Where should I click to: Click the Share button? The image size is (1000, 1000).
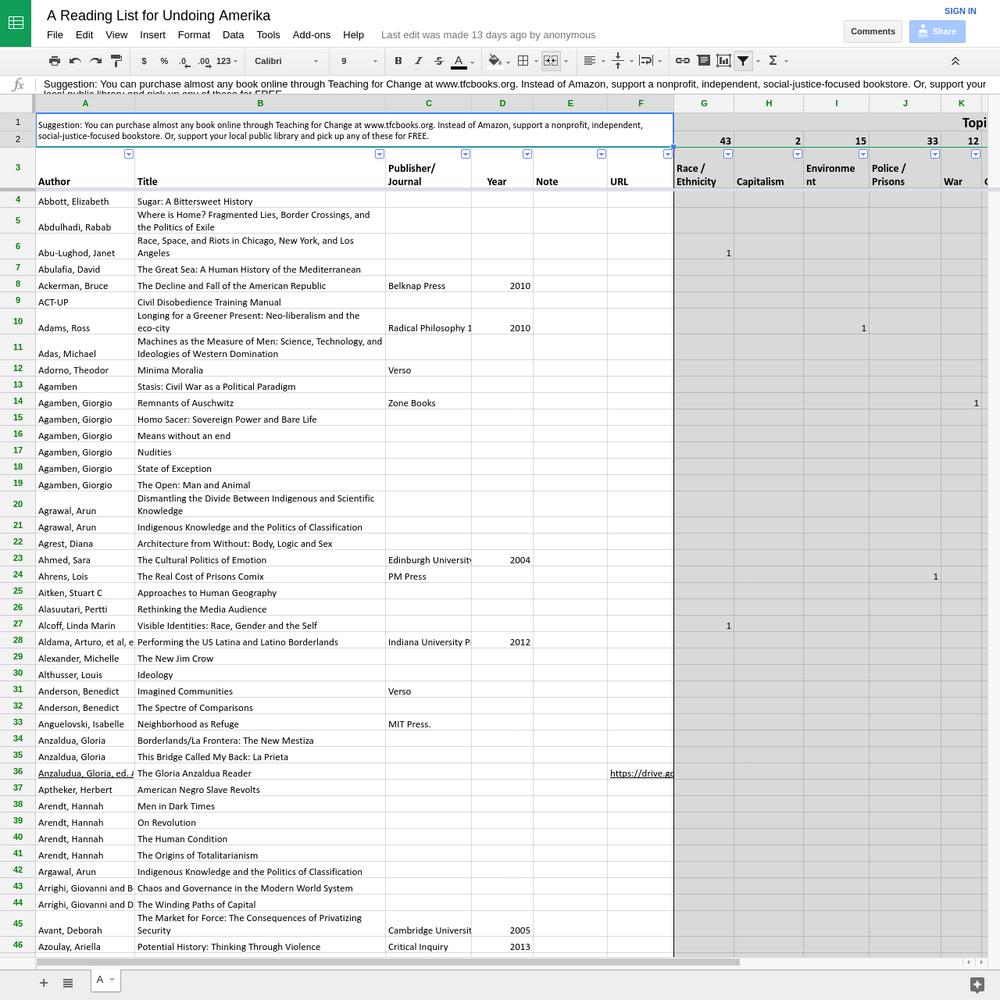click(937, 31)
